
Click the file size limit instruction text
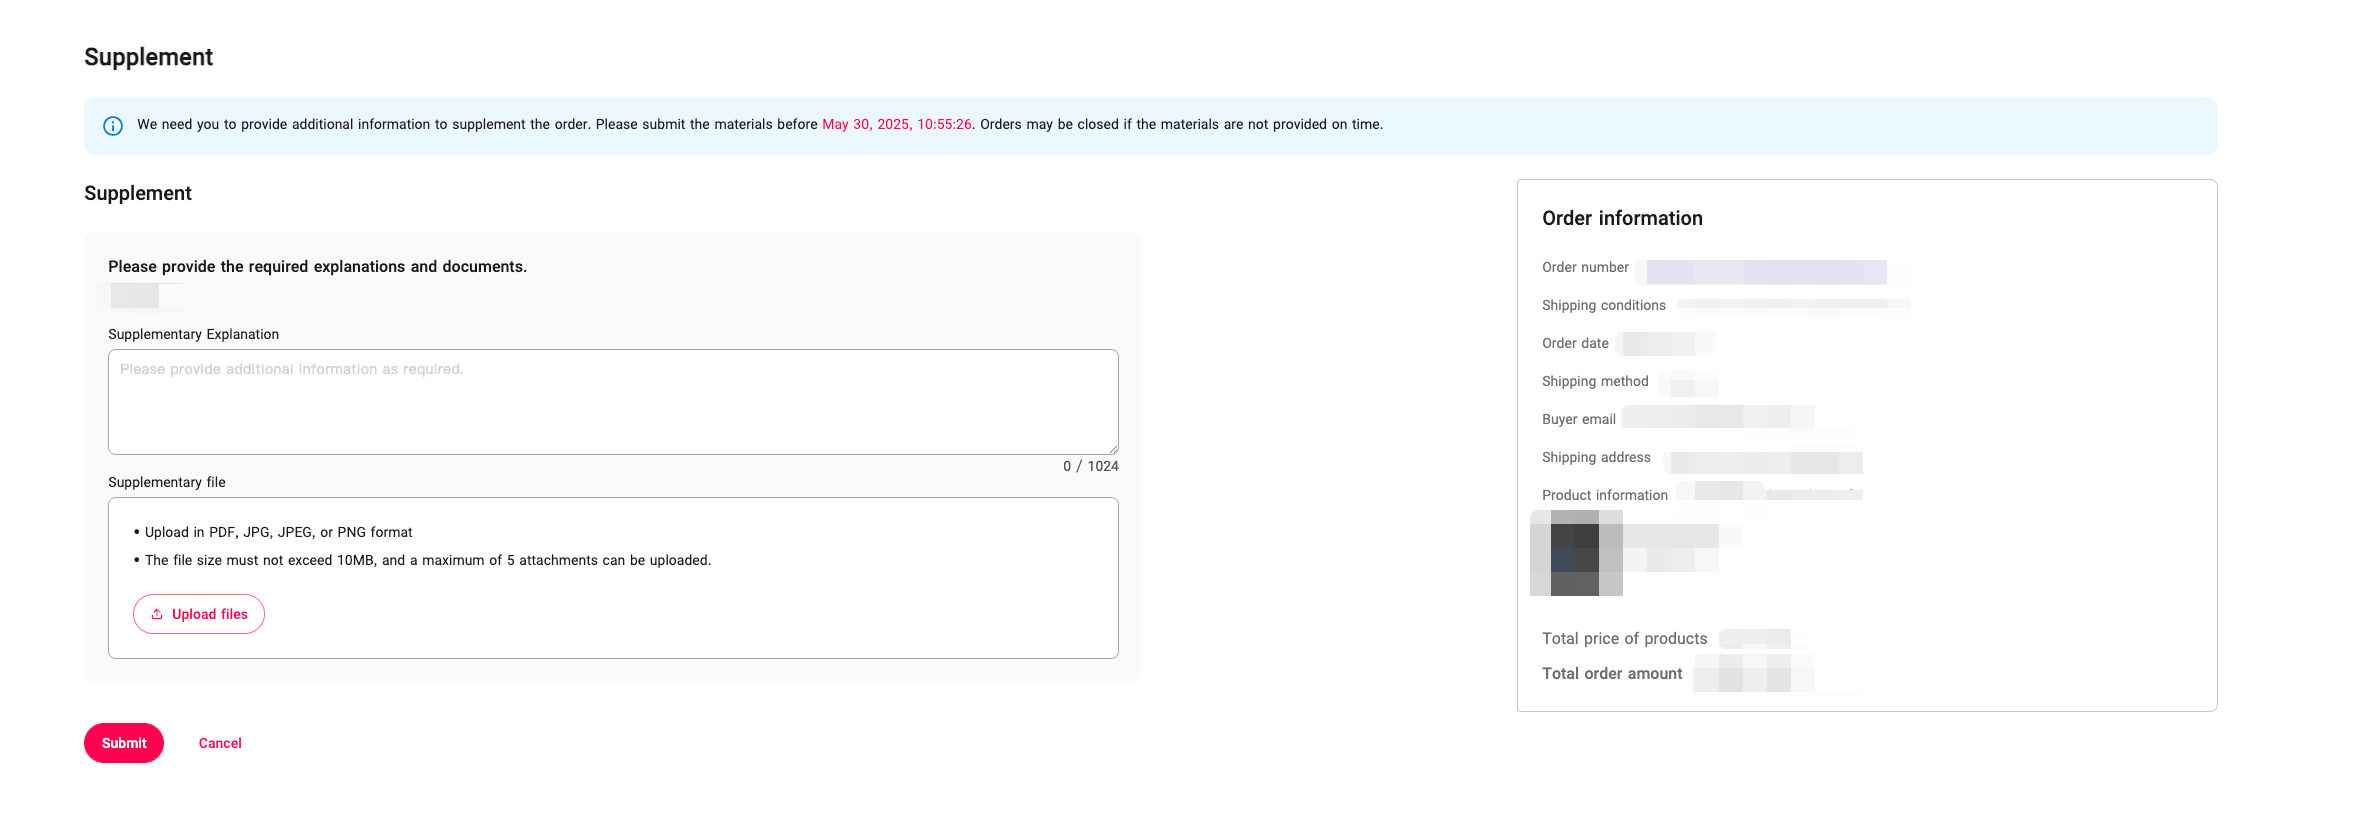pyautogui.click(x=427, y=560)
